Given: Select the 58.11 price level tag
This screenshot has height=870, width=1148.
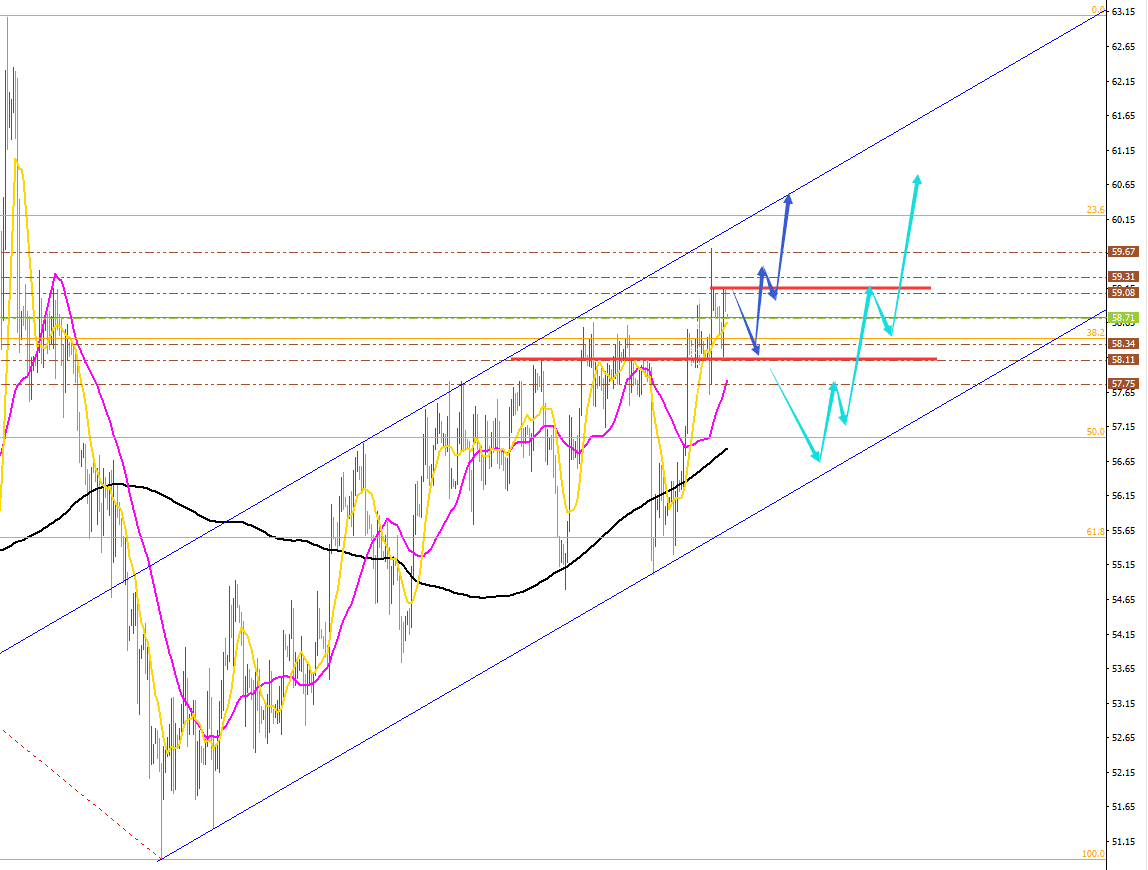Looking at the screenshot, I should pyautogui.click(x=1123, y=360).
